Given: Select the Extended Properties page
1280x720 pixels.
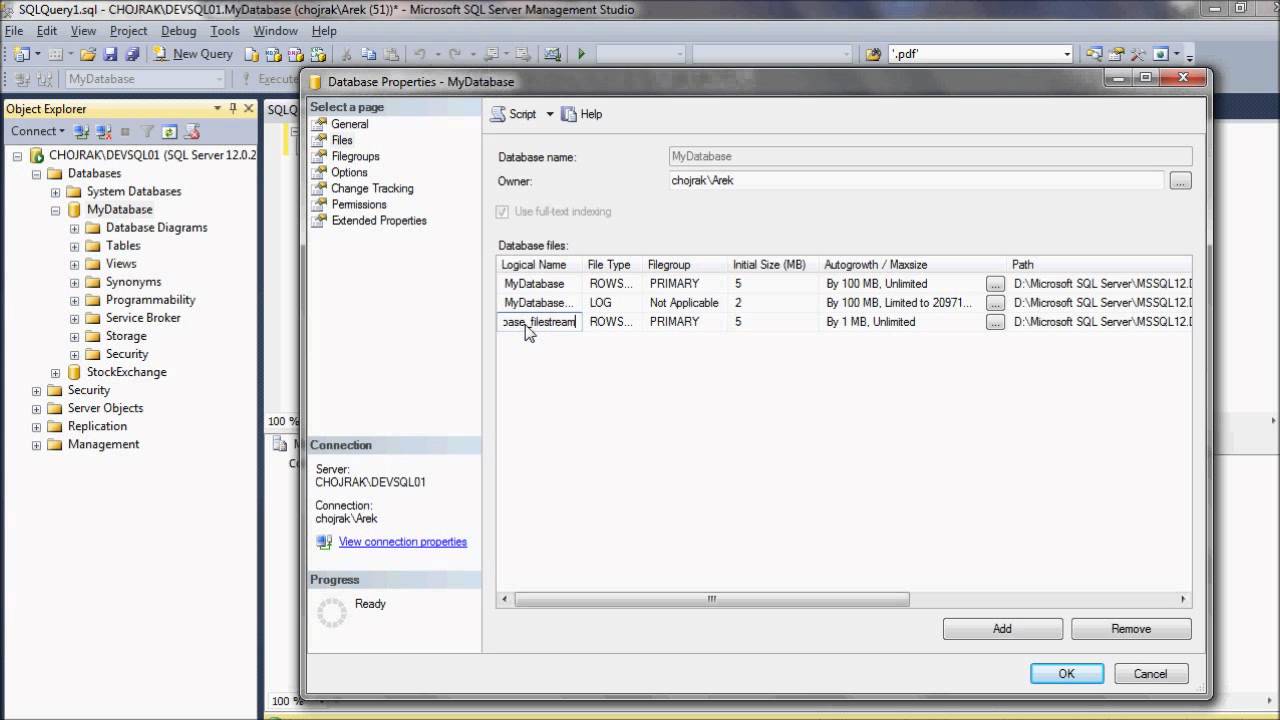Looking at the screenshot, I should (379, 220).
